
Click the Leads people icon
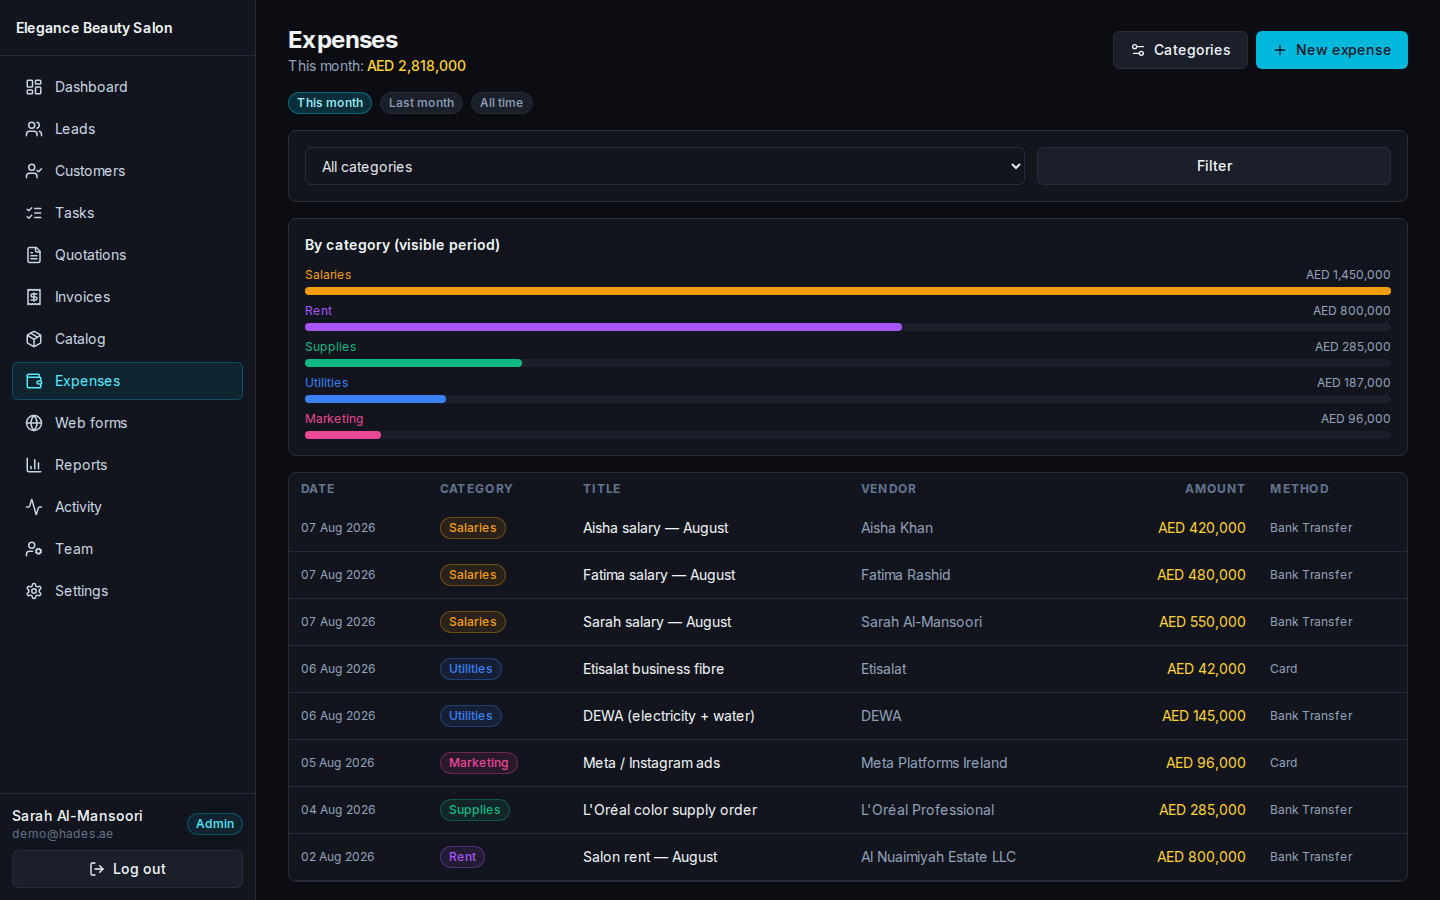tap(34, 129)
